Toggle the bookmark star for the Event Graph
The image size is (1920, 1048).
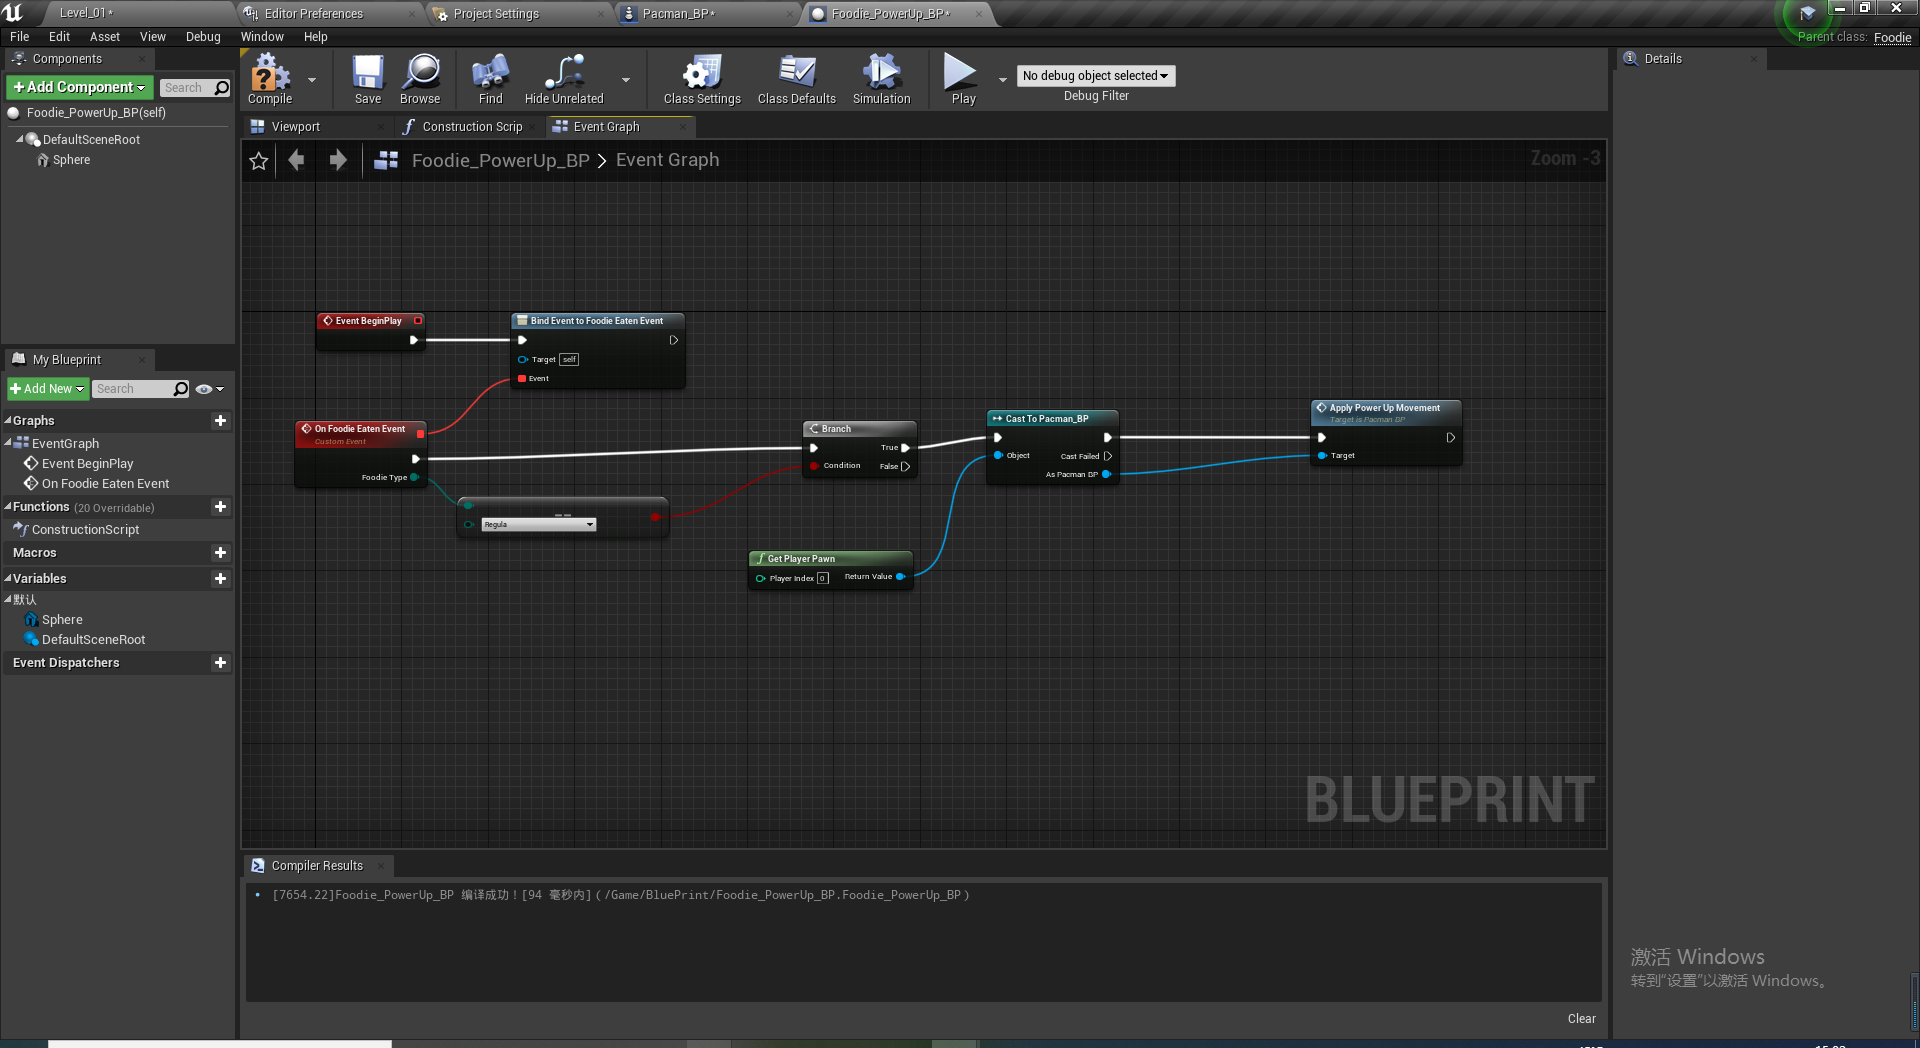pyautogui.click(x=258, y=160)
